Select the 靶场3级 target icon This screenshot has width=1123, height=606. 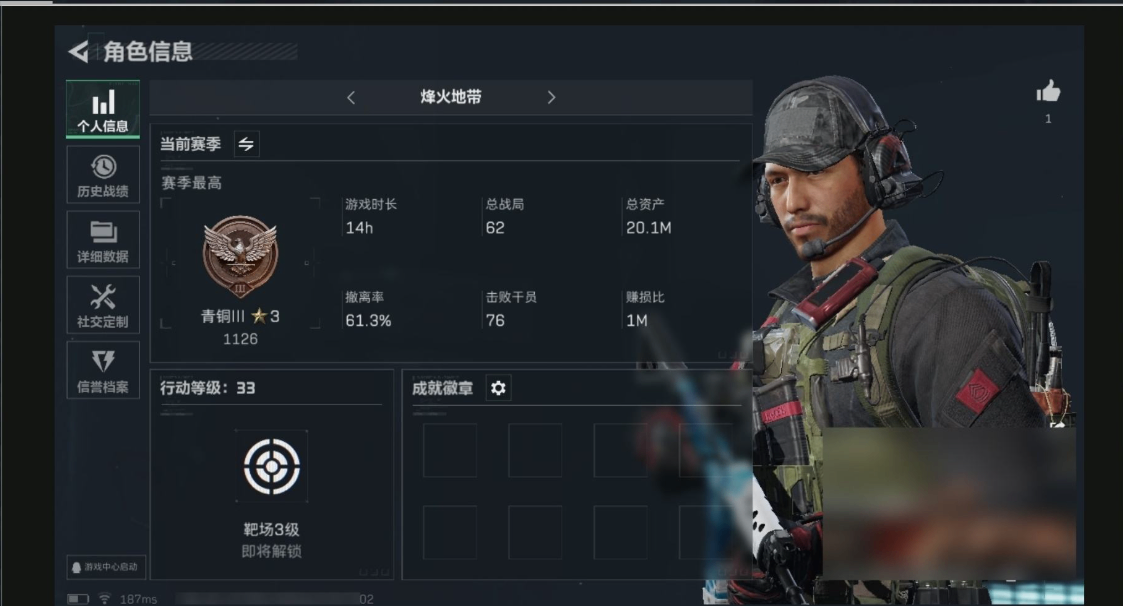271,466
